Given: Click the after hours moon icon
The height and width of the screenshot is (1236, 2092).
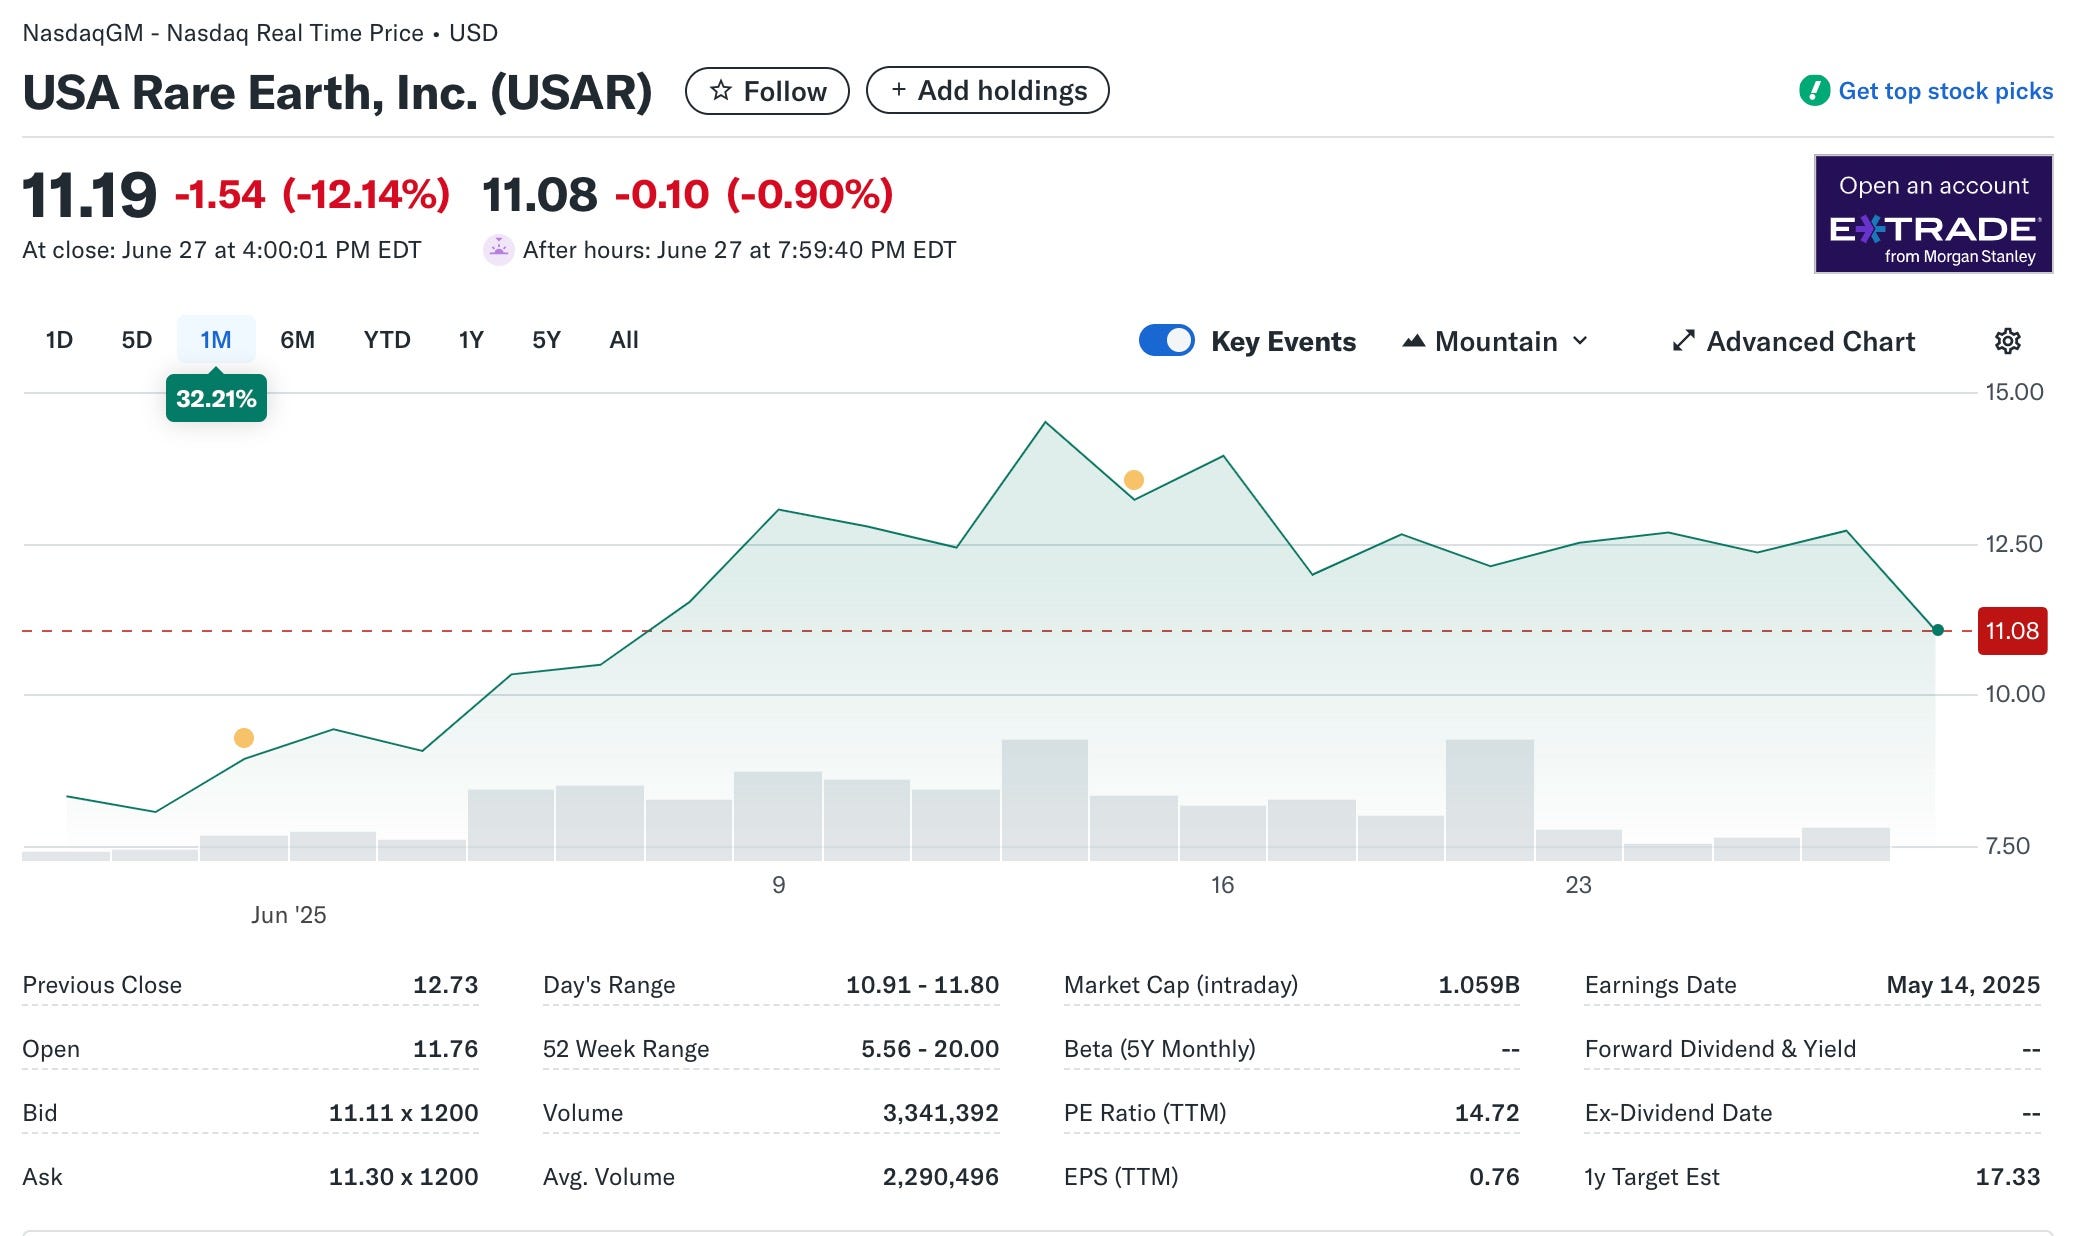Looking at the screenshot, I should point(498,249).
